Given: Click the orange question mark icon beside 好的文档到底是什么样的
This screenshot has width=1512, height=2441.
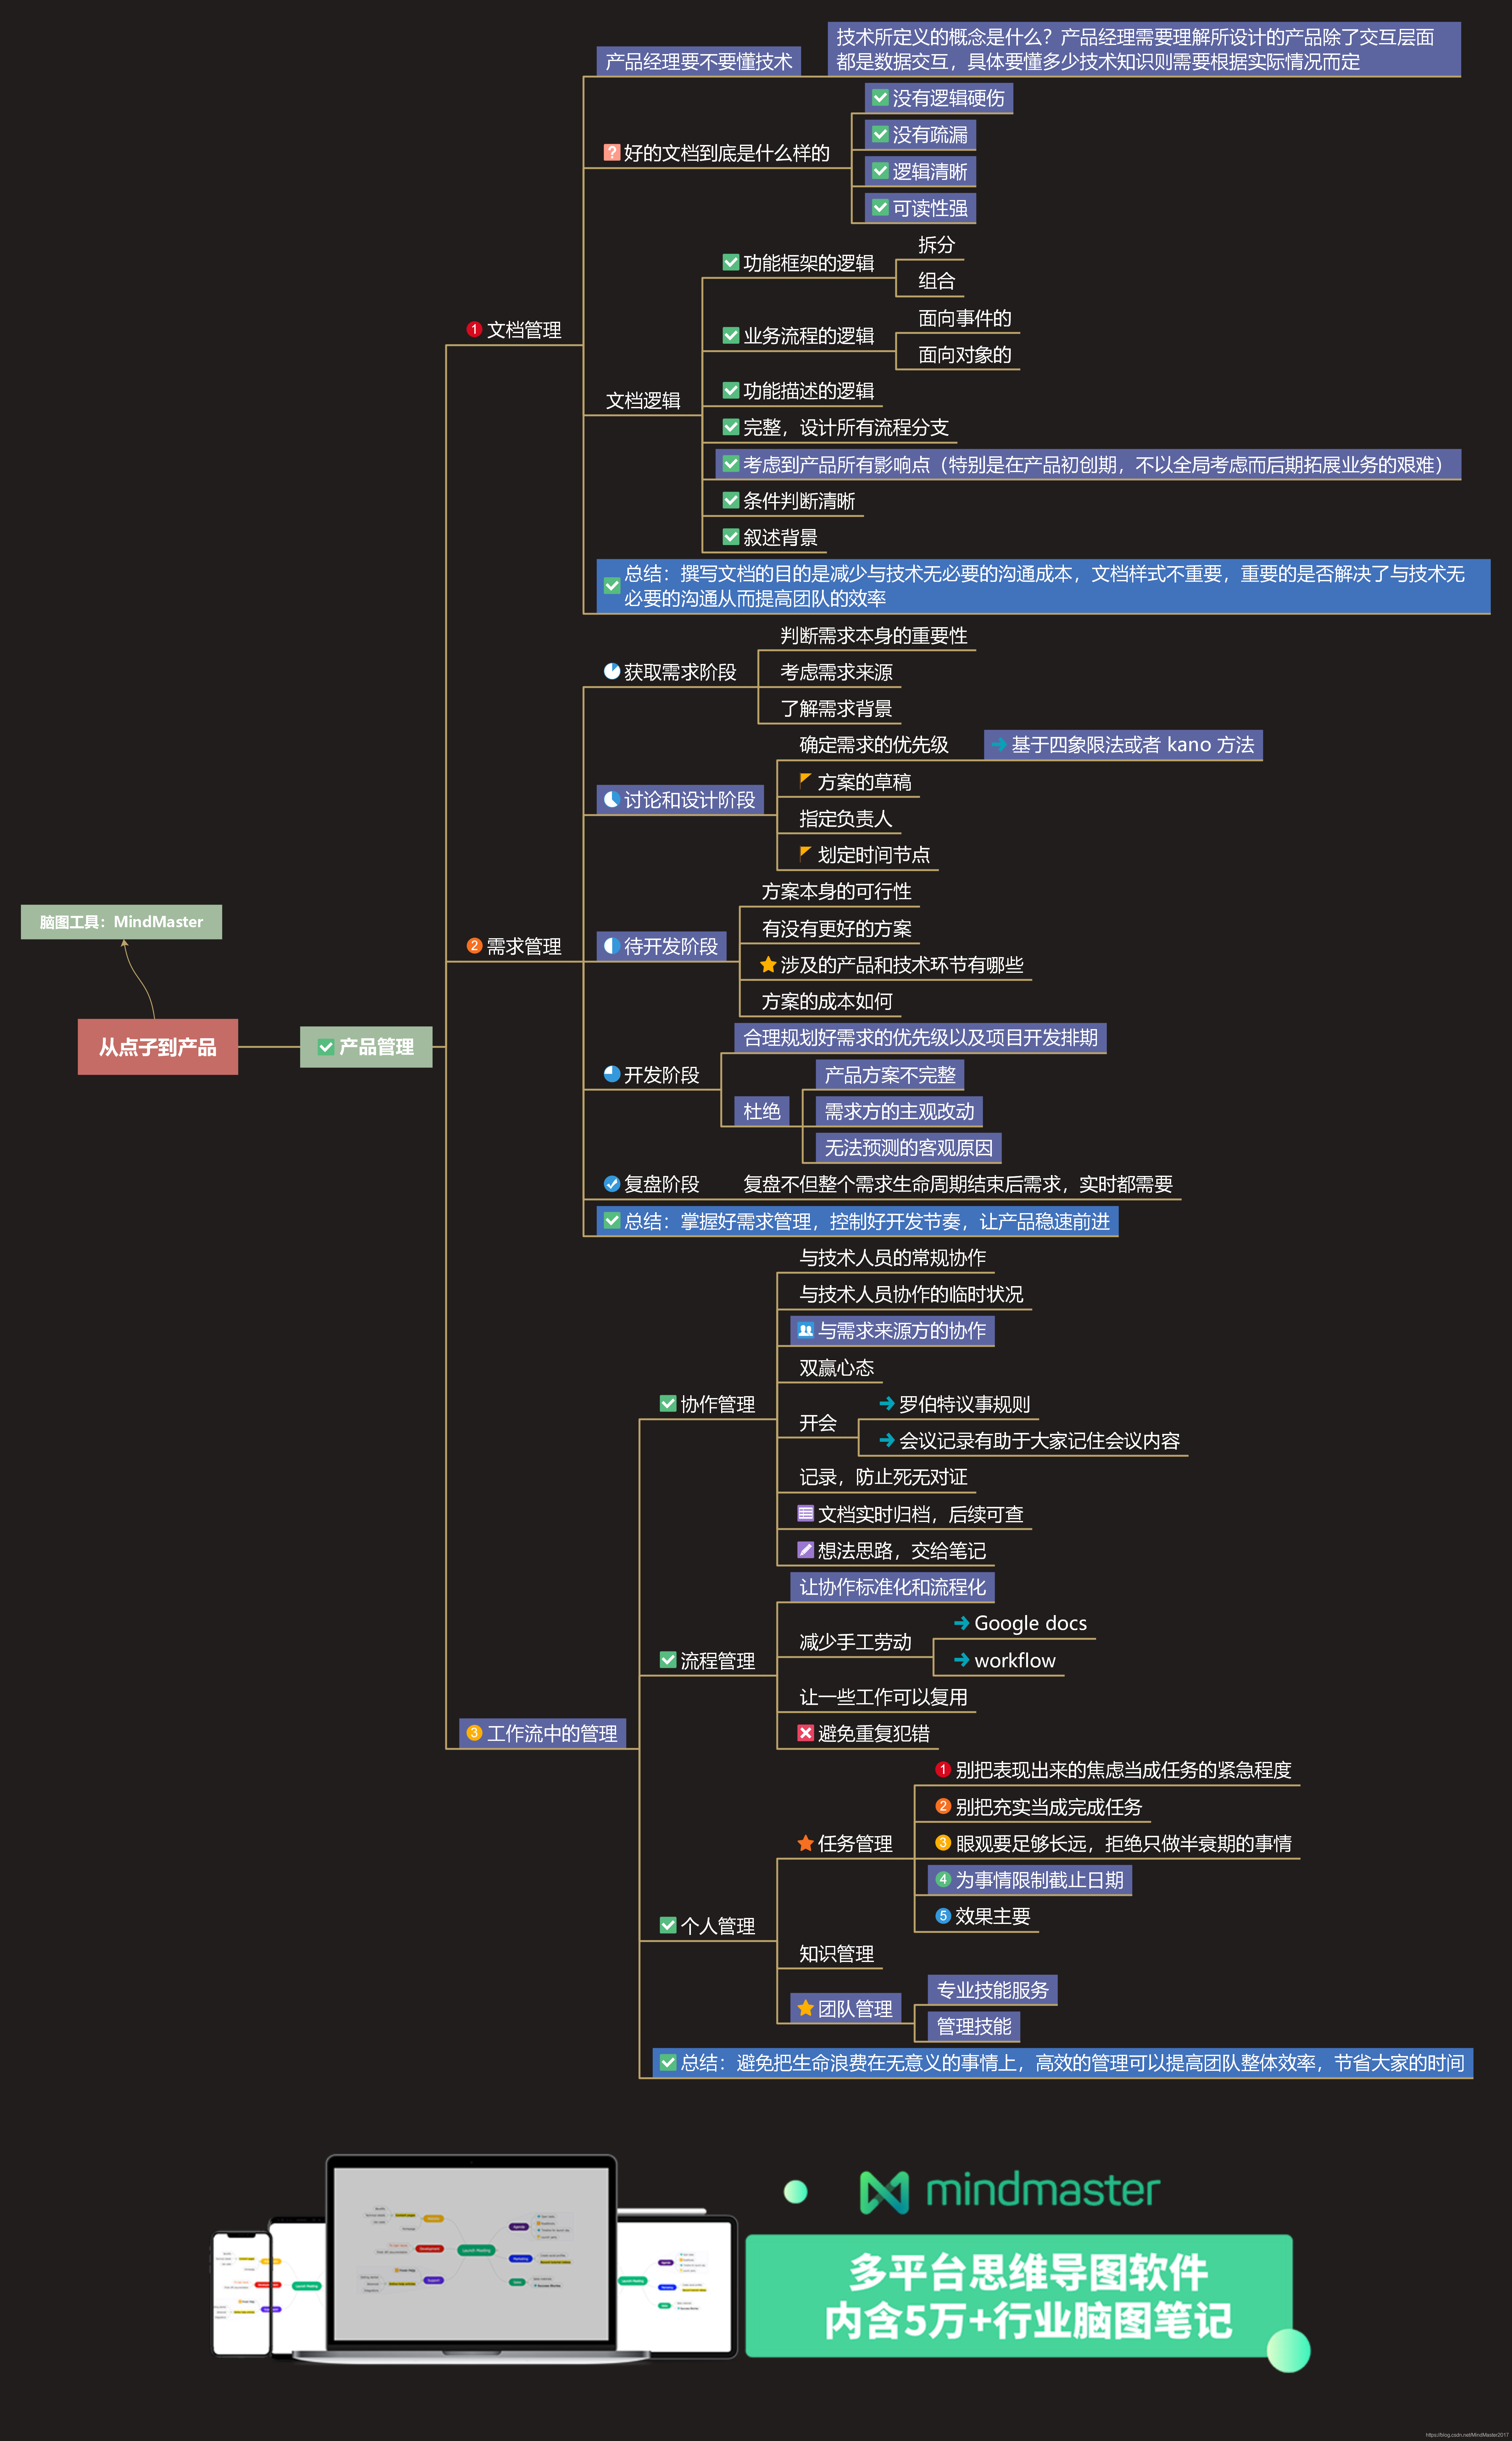Looking at the screenshot, I should [612, 152].
